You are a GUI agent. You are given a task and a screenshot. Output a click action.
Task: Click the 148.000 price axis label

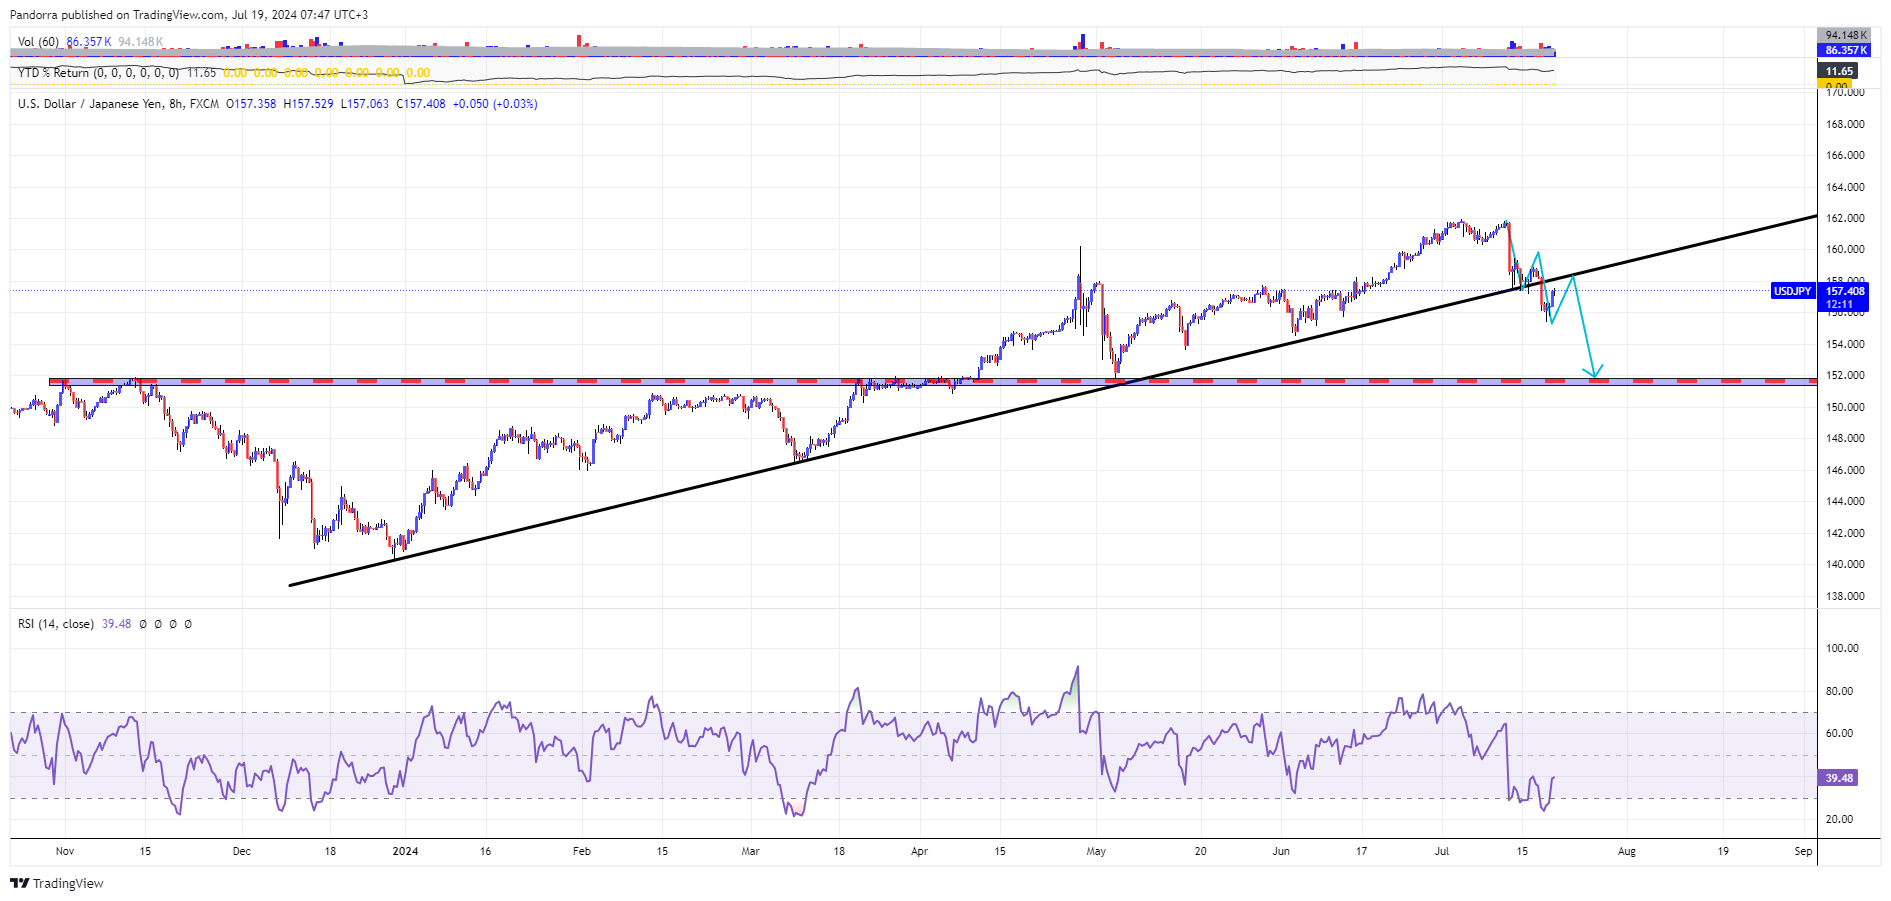(1845, 438)
